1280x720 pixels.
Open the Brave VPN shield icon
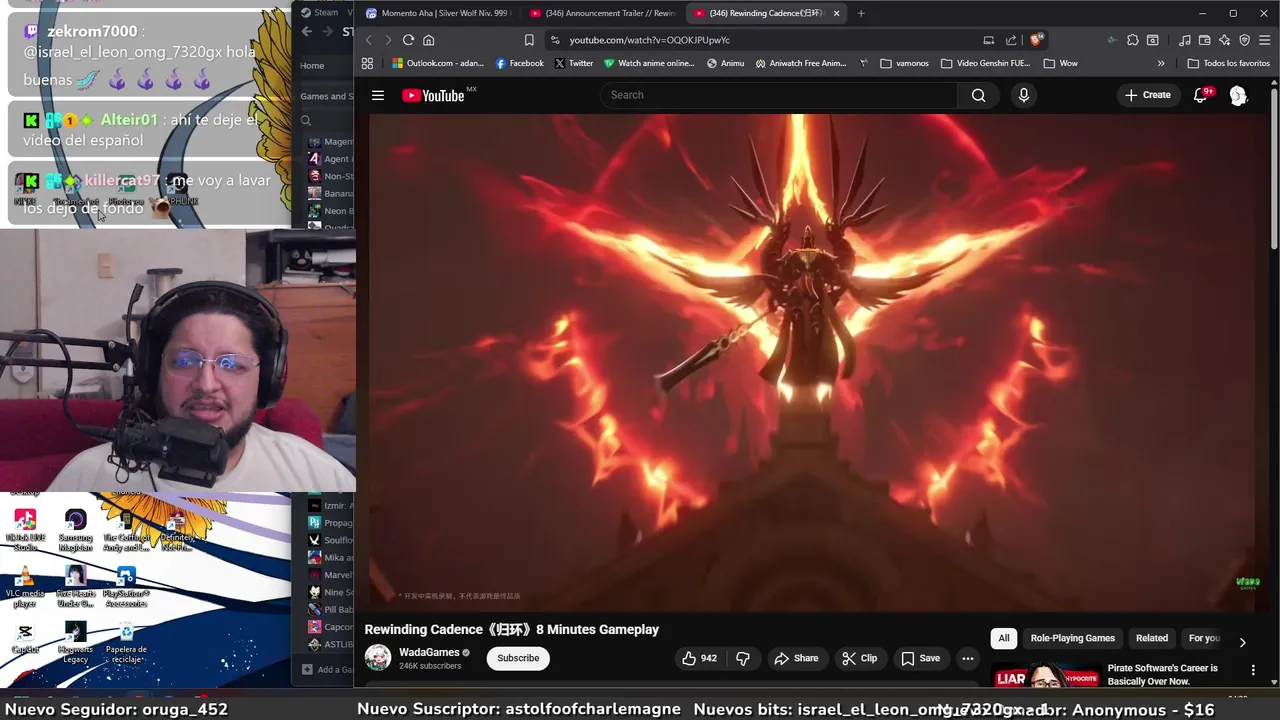[x=1244, y=40]
